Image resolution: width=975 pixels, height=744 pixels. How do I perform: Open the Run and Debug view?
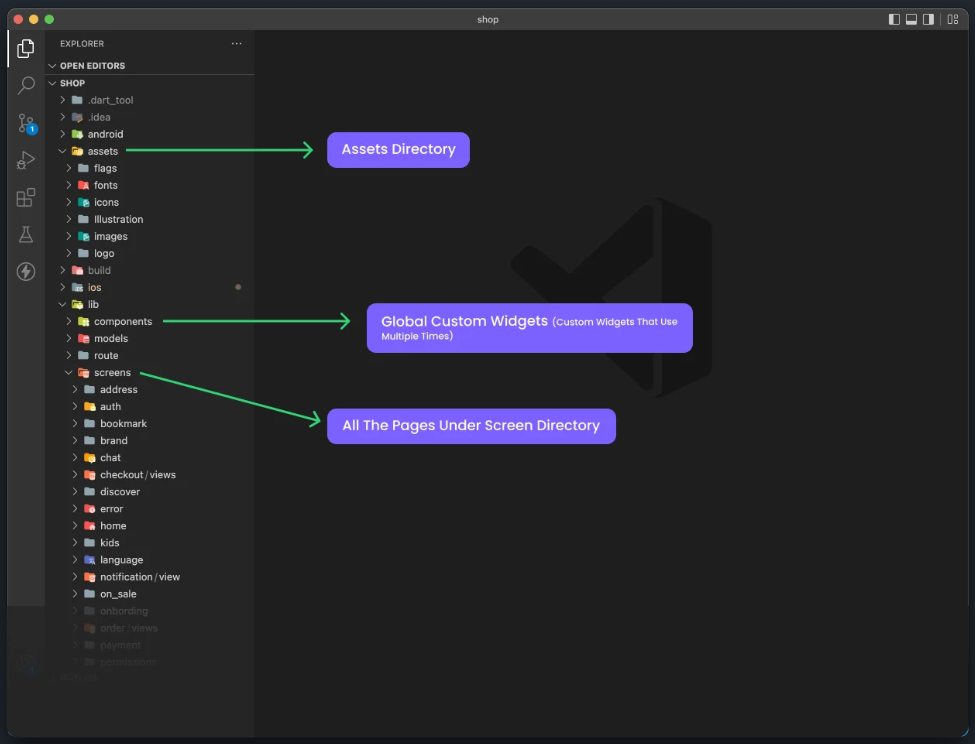coord(25,160)
